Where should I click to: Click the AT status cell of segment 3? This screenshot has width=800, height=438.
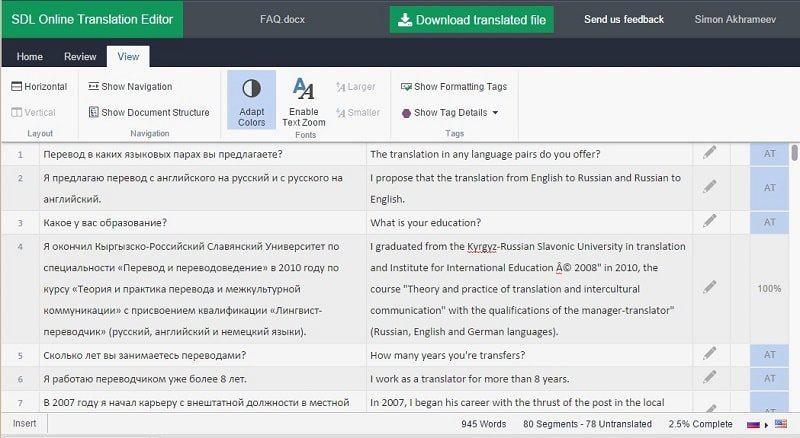pyautogui.click(x=769, y=222)
